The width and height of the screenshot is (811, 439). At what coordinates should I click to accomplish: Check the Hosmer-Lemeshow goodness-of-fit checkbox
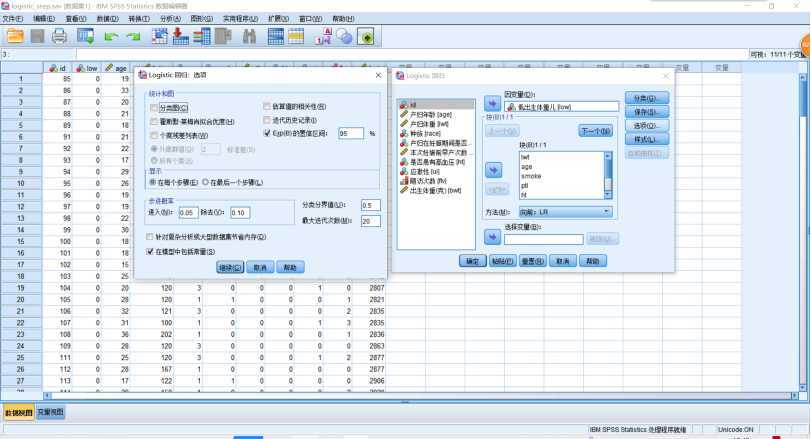tap(154, 122)
